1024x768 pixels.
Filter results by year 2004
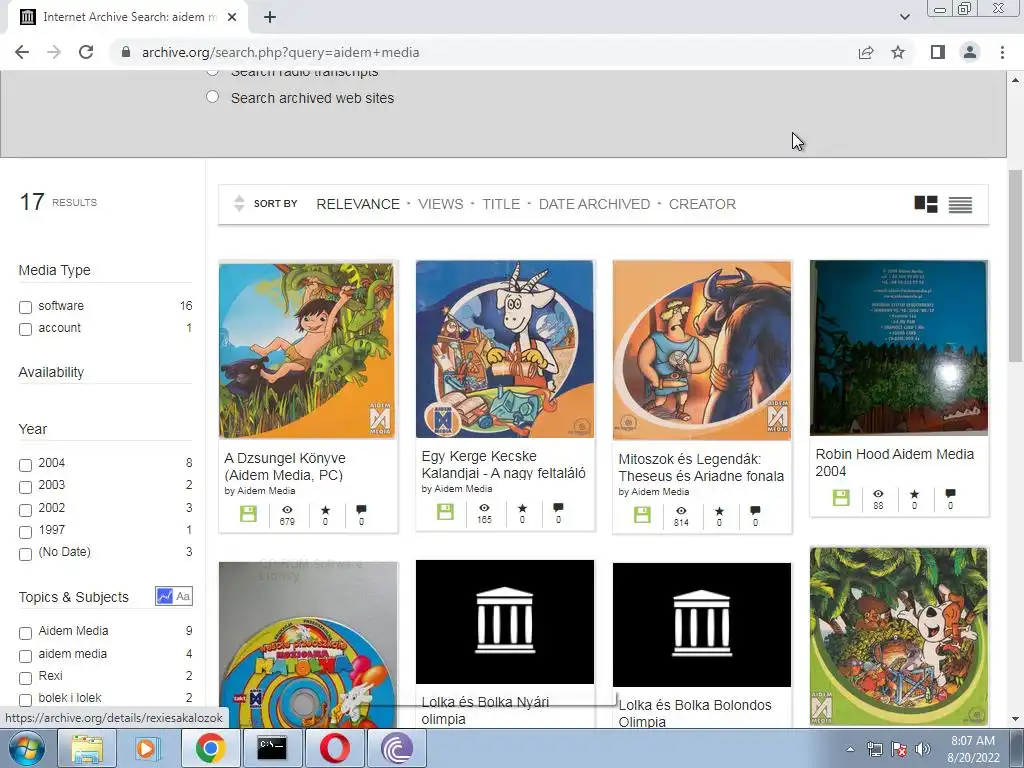[x=25, y=465]
